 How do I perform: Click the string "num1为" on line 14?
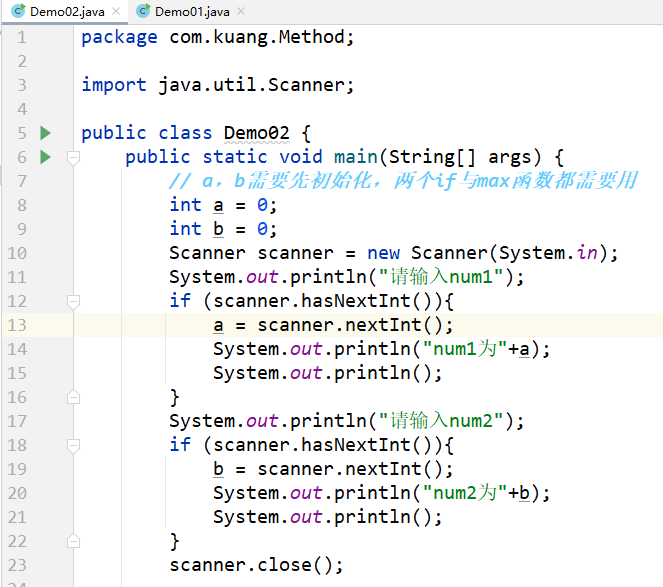click(465, 349)
